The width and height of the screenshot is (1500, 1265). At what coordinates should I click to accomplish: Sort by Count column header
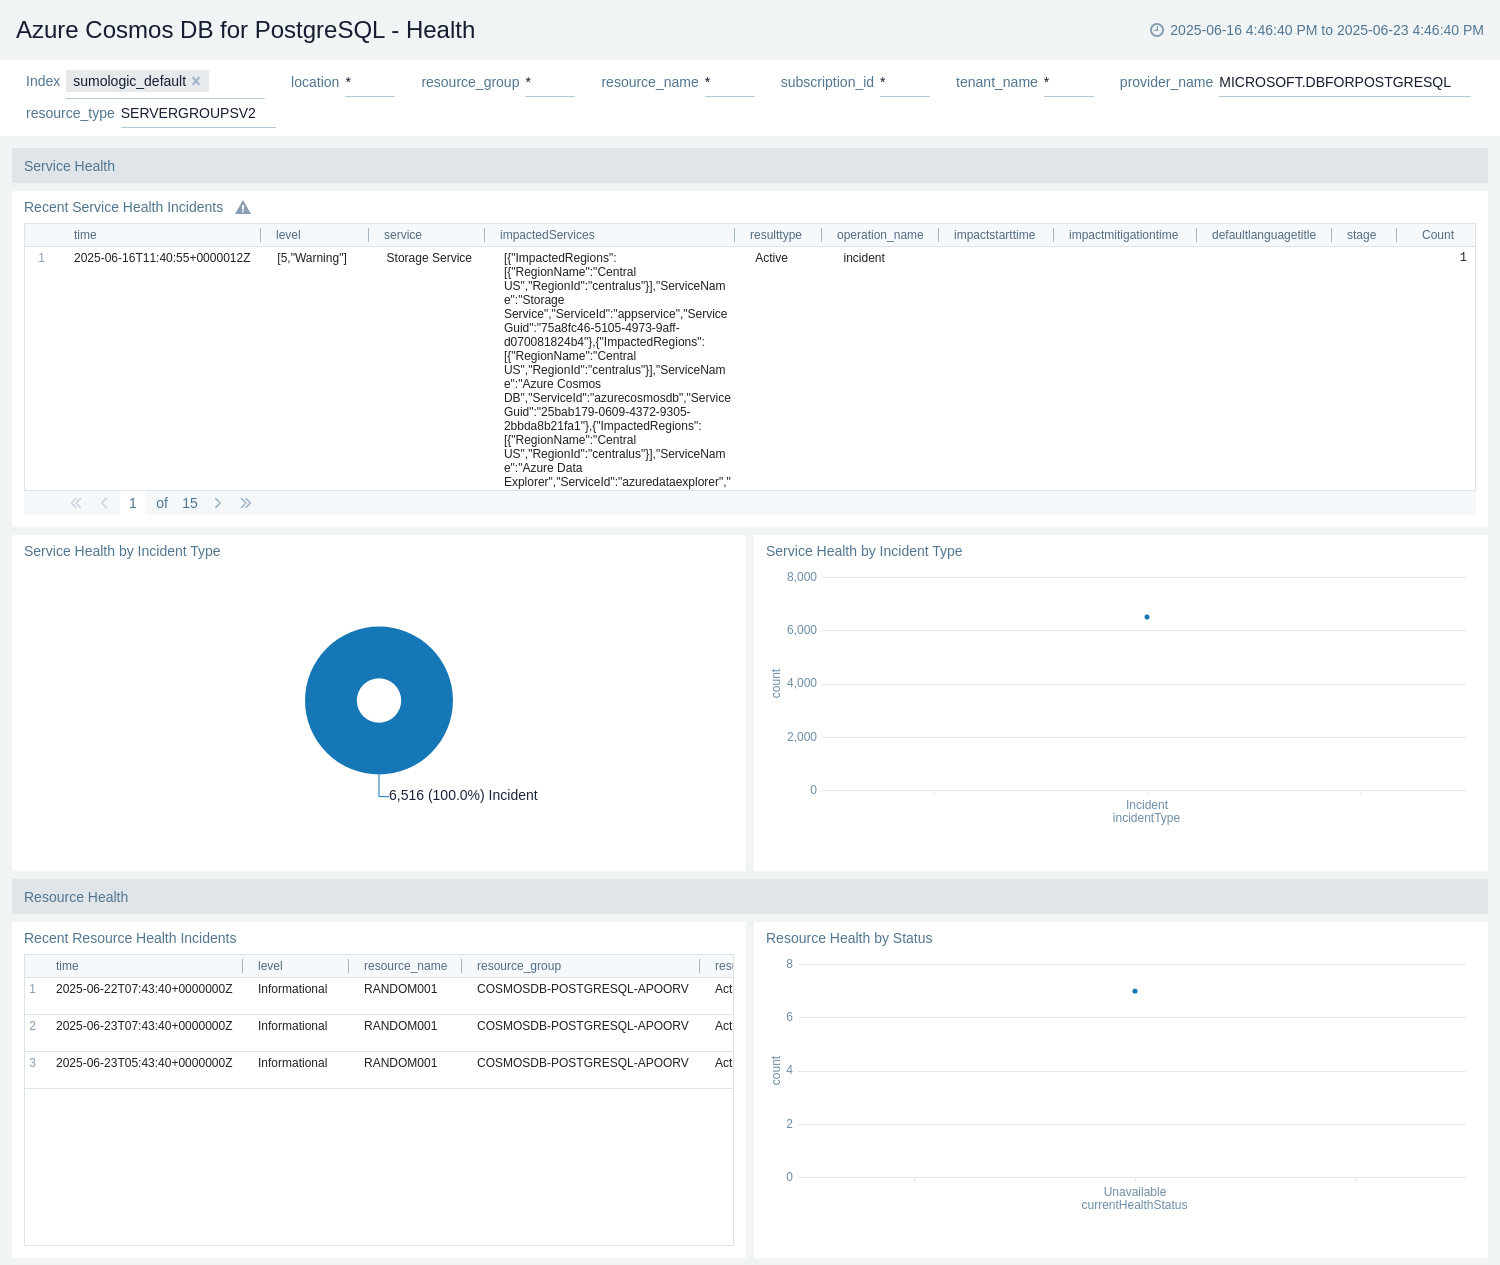(x=1438, y=235)
